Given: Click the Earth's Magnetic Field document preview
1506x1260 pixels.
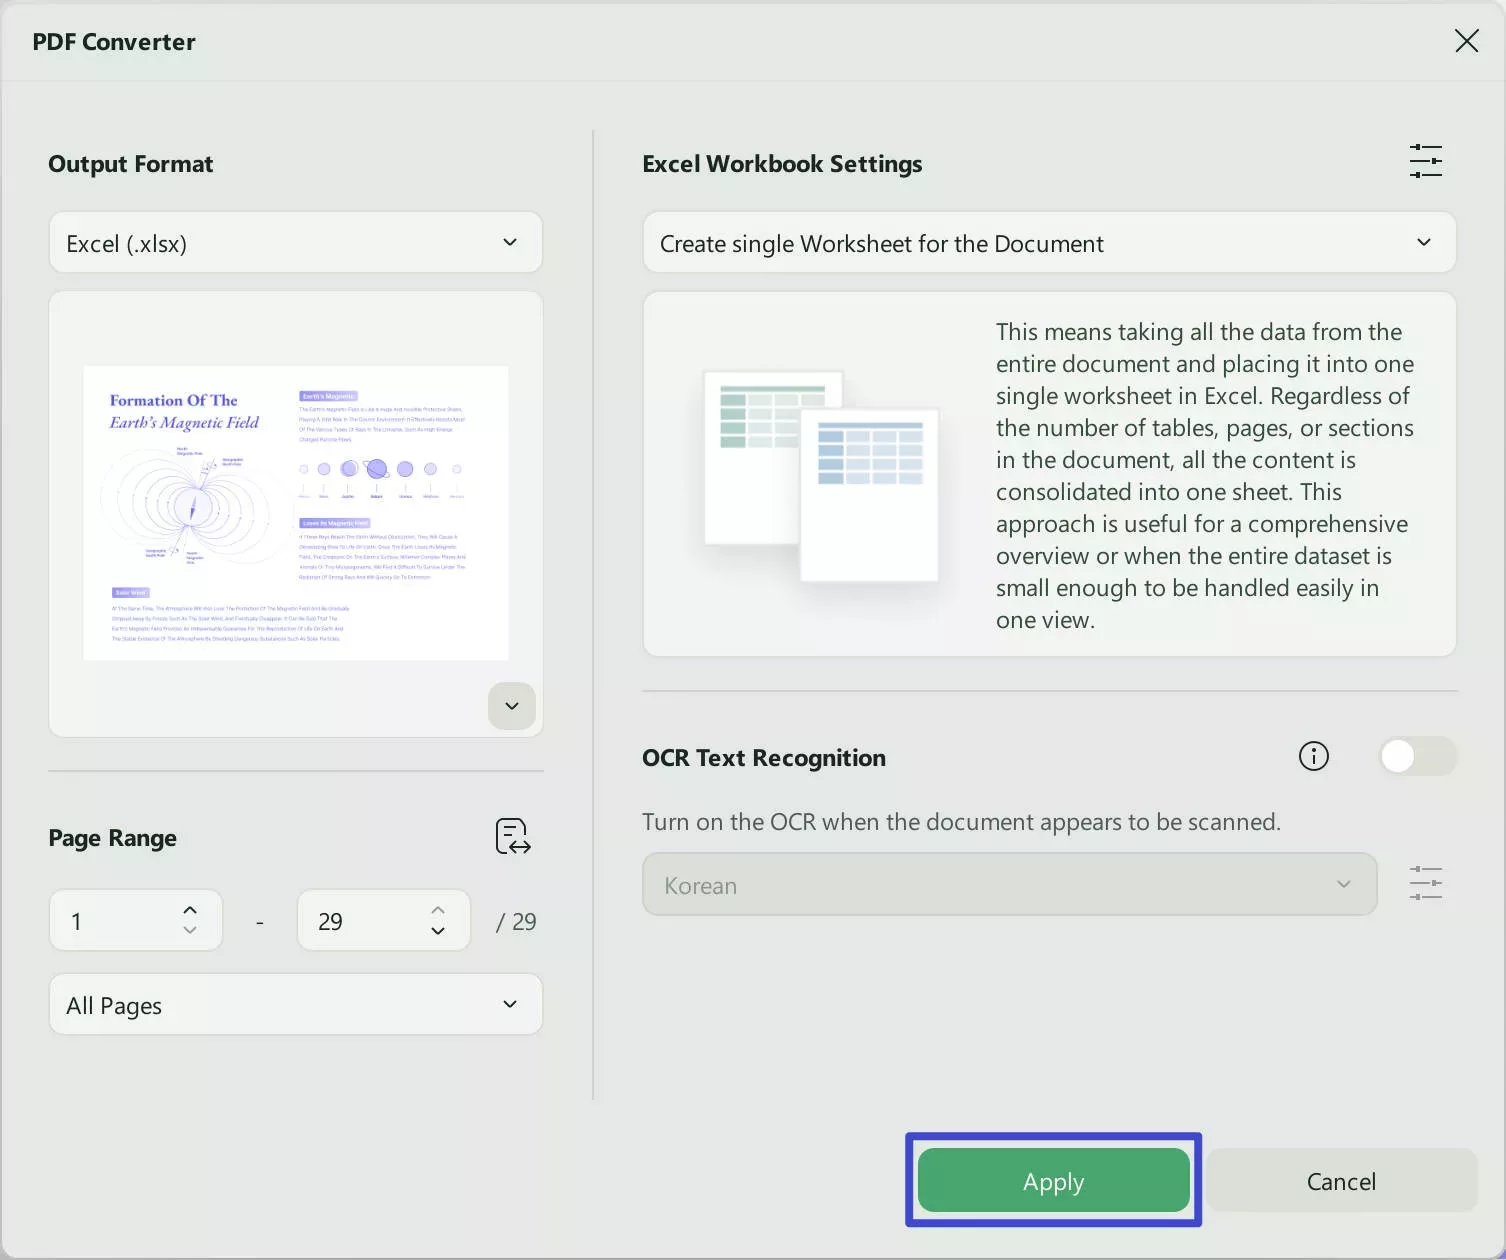Looking at the screenshot, I should click(295, 513).
